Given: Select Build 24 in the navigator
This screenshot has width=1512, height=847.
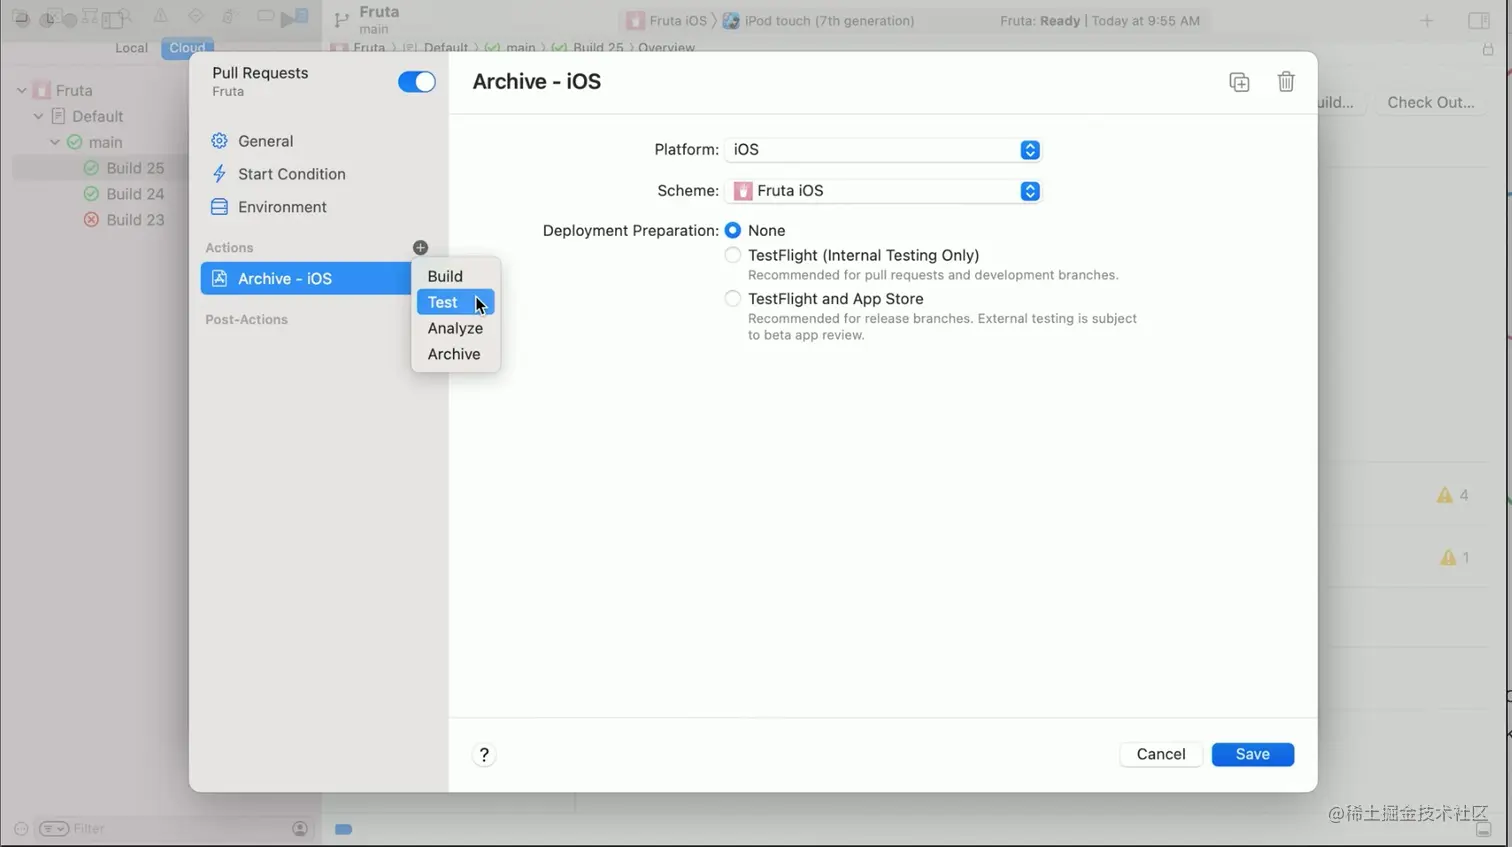Looking at the screenshot, I should coord(135,194).
